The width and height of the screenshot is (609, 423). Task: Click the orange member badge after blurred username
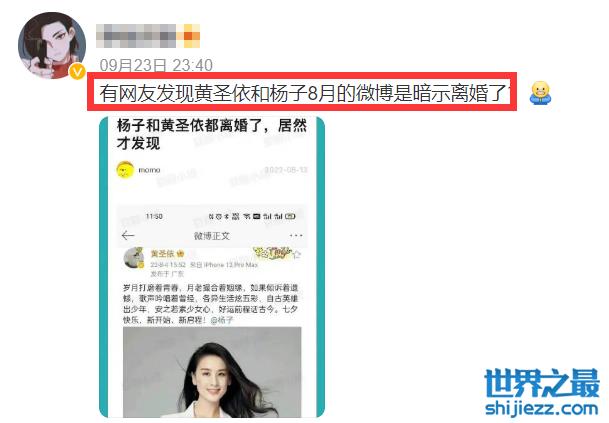click(x=188, y=36)
